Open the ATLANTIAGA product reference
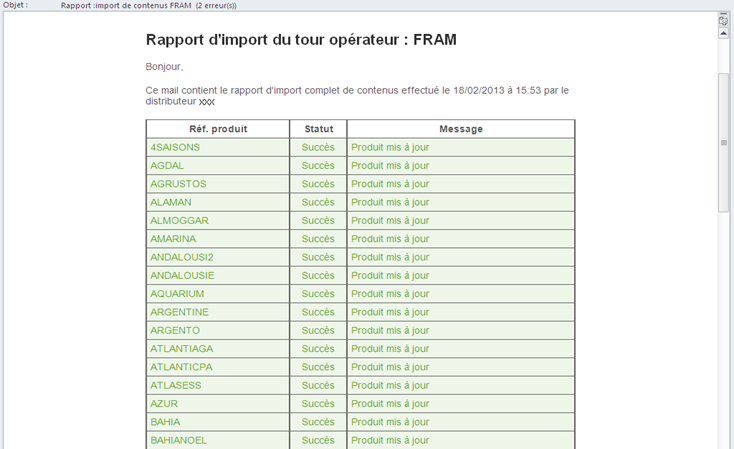The height and width of the screenshot is (449, 734). [x=181, y=349]
